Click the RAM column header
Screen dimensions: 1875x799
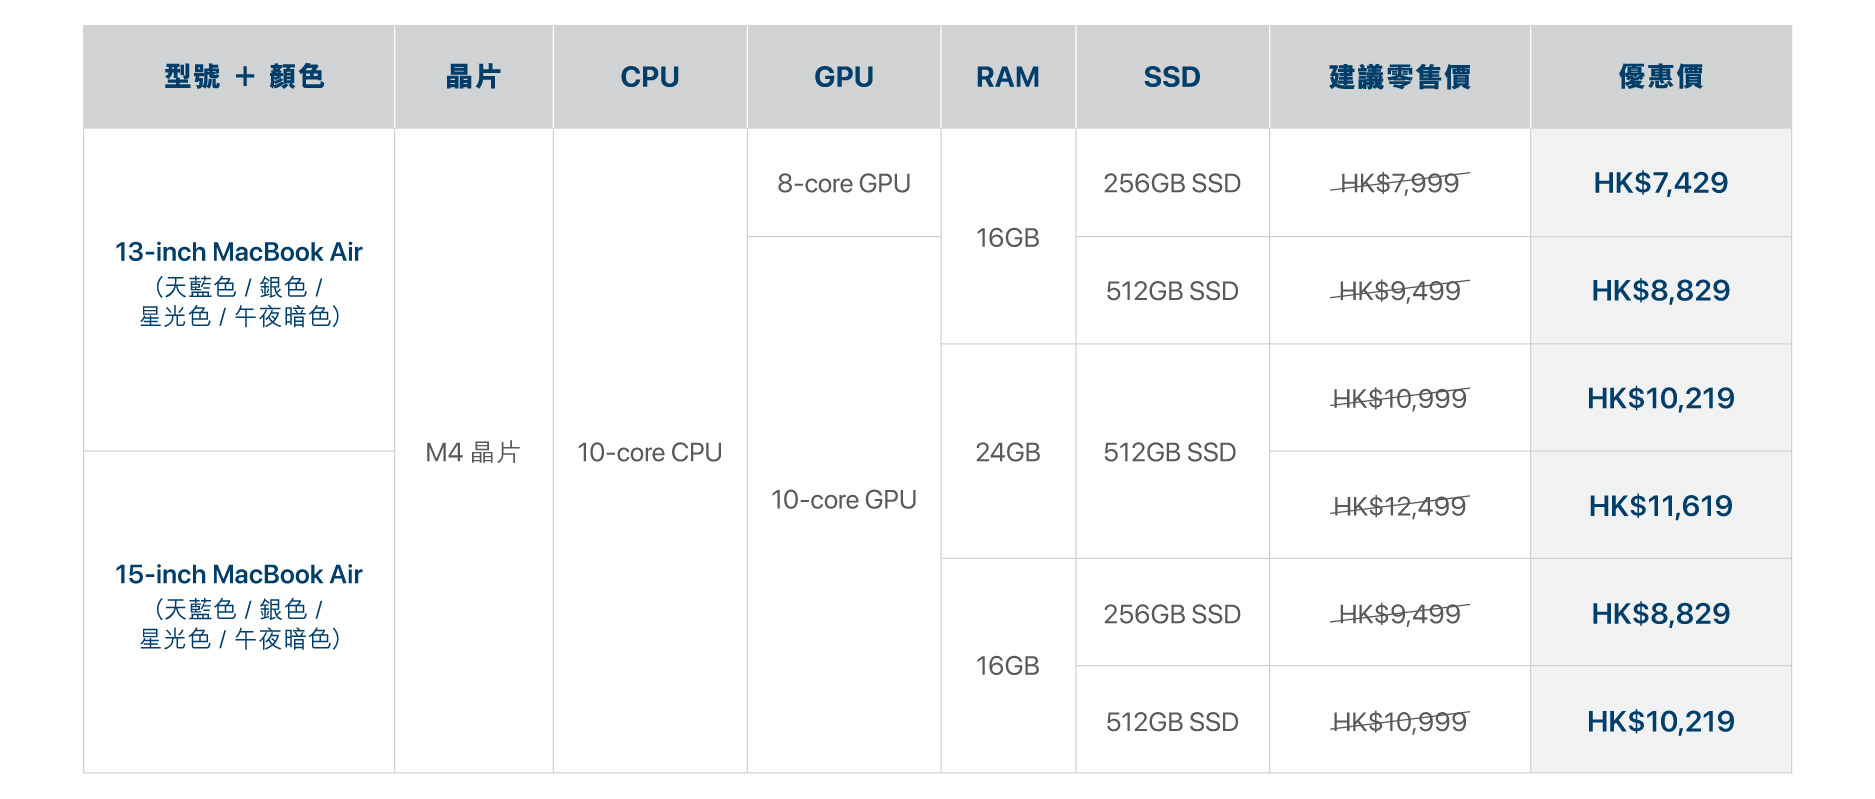1008,77
